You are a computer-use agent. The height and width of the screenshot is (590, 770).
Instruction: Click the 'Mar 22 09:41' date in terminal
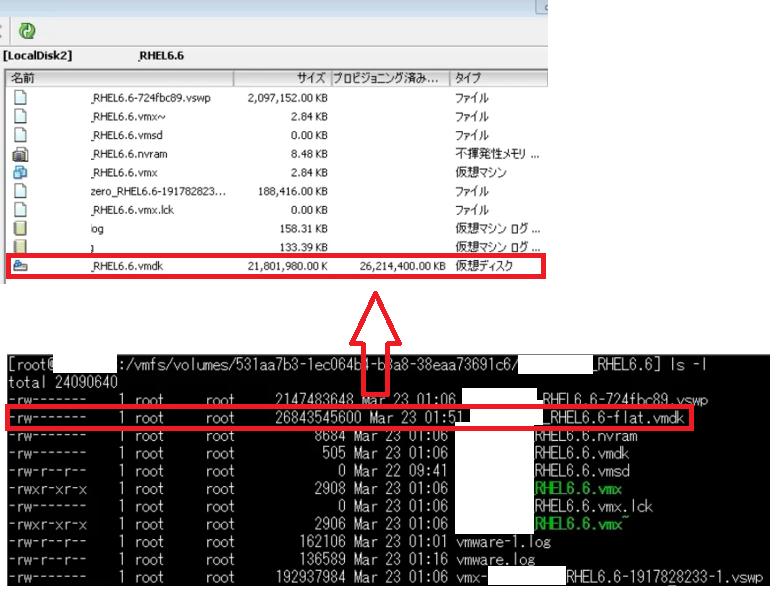pyautogui.click(x=401, y=471)
